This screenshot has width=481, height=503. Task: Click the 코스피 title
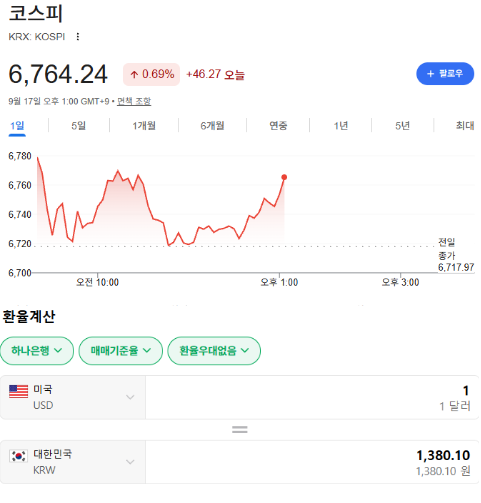[36, 14]
